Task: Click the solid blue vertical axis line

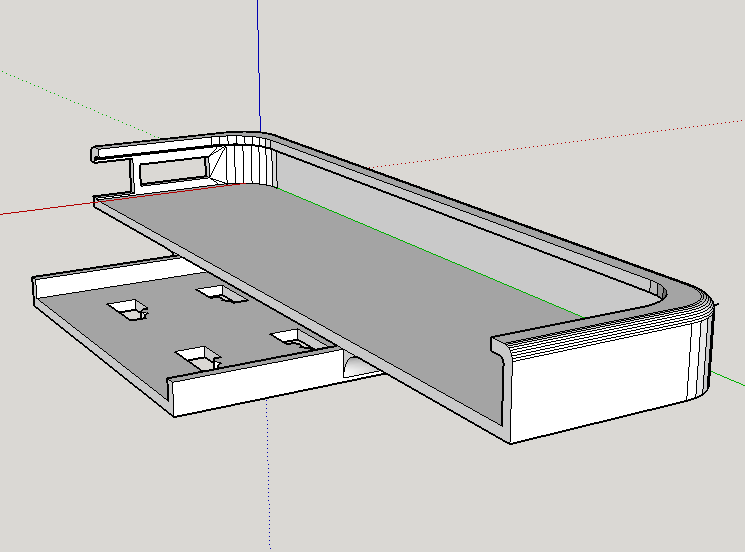Action: (259, 67)
